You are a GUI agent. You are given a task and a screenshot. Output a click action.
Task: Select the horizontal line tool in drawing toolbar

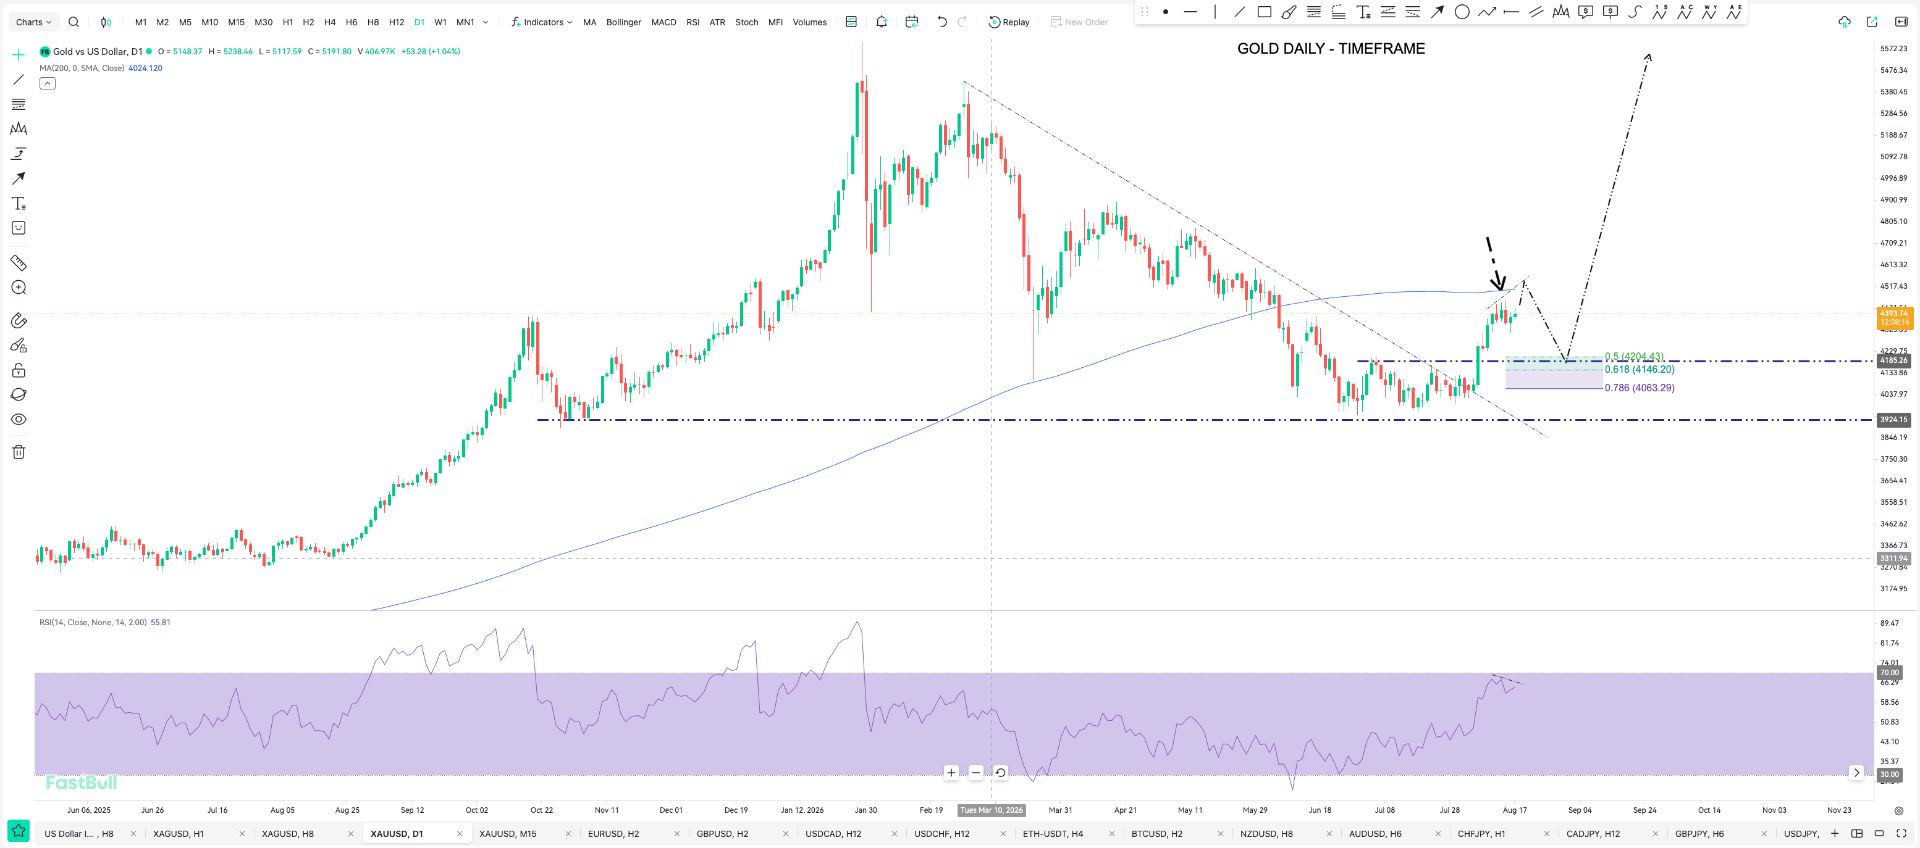[1190, 12]
